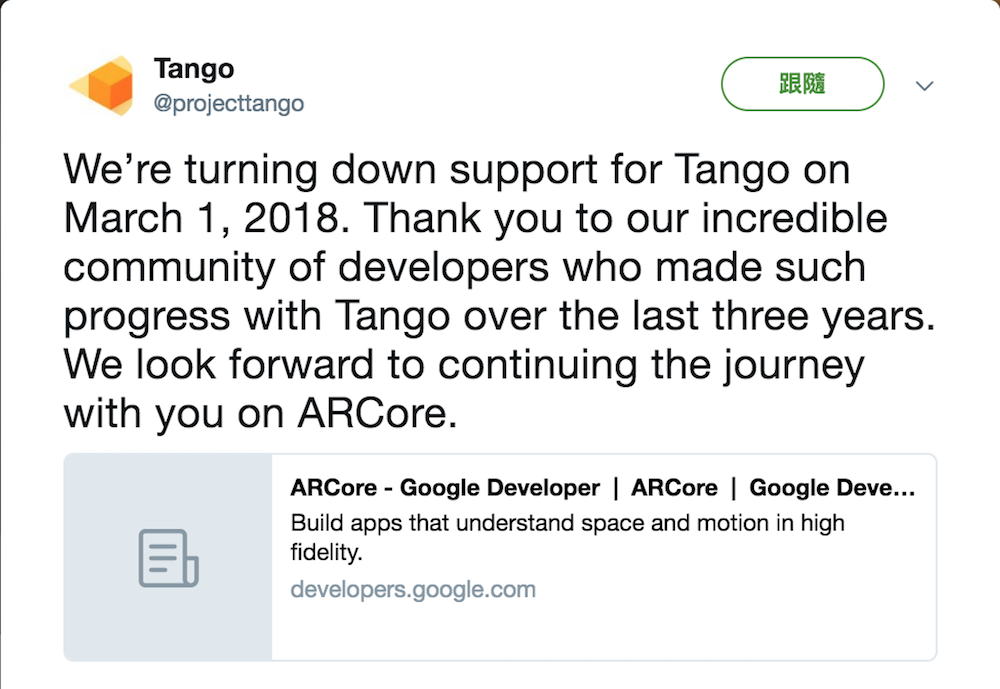
Task: Expand the tweet options chevron
Action: pos(925,86)
